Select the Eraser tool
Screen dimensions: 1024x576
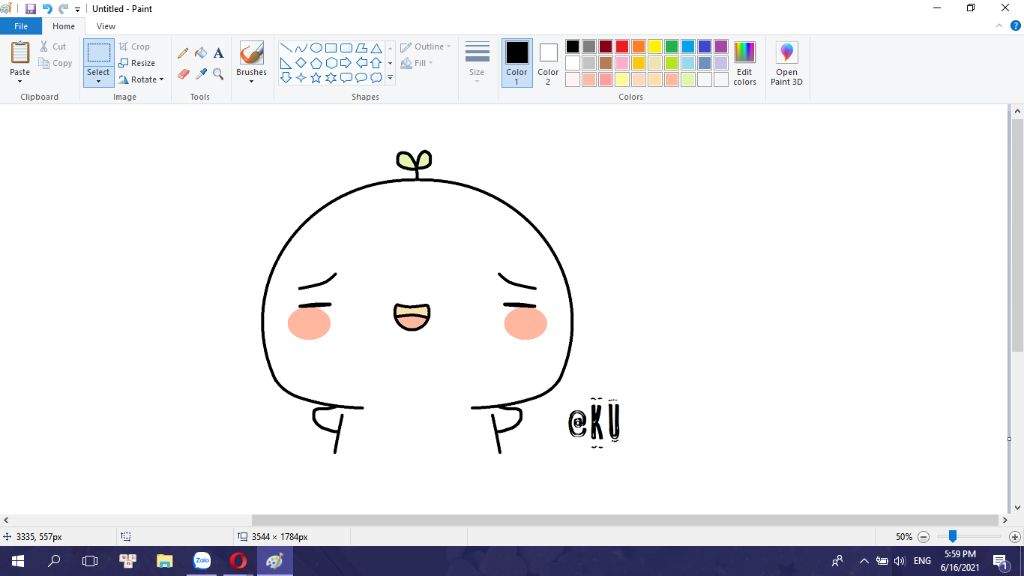point(183,74)
